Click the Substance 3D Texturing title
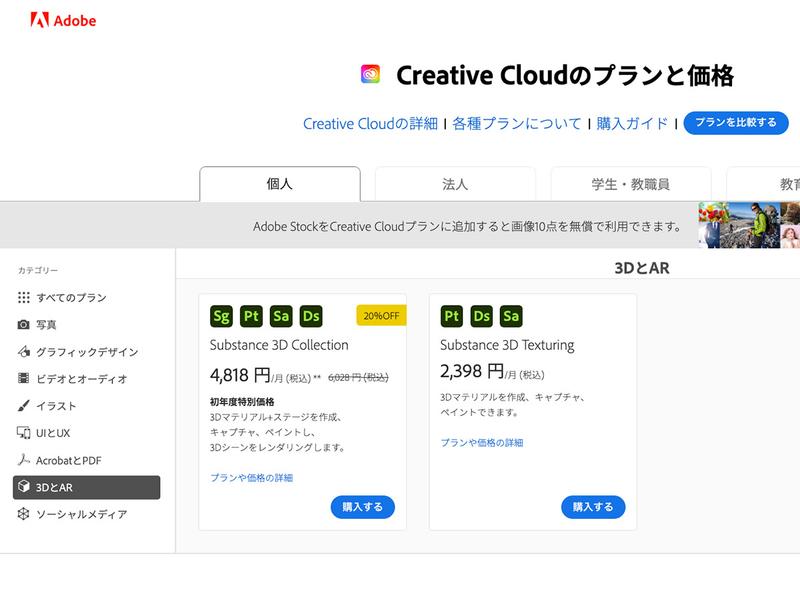800x601 pixels. [507, 345]
